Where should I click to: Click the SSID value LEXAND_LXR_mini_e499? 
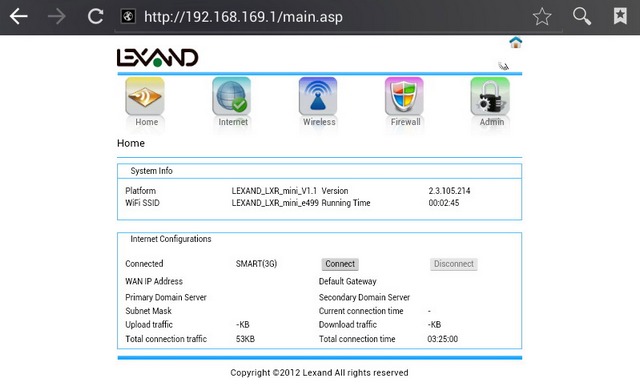point(275,203)
